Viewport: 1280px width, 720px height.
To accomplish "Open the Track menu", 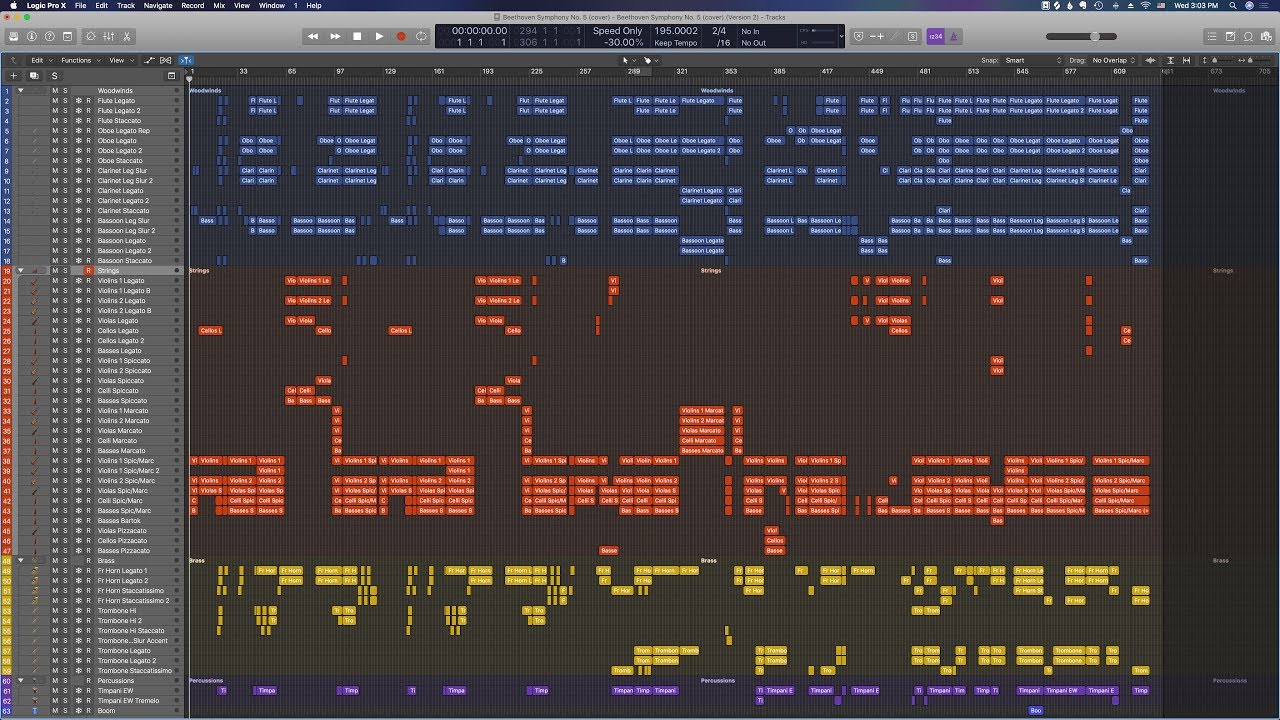I will (x=125, y=5).
